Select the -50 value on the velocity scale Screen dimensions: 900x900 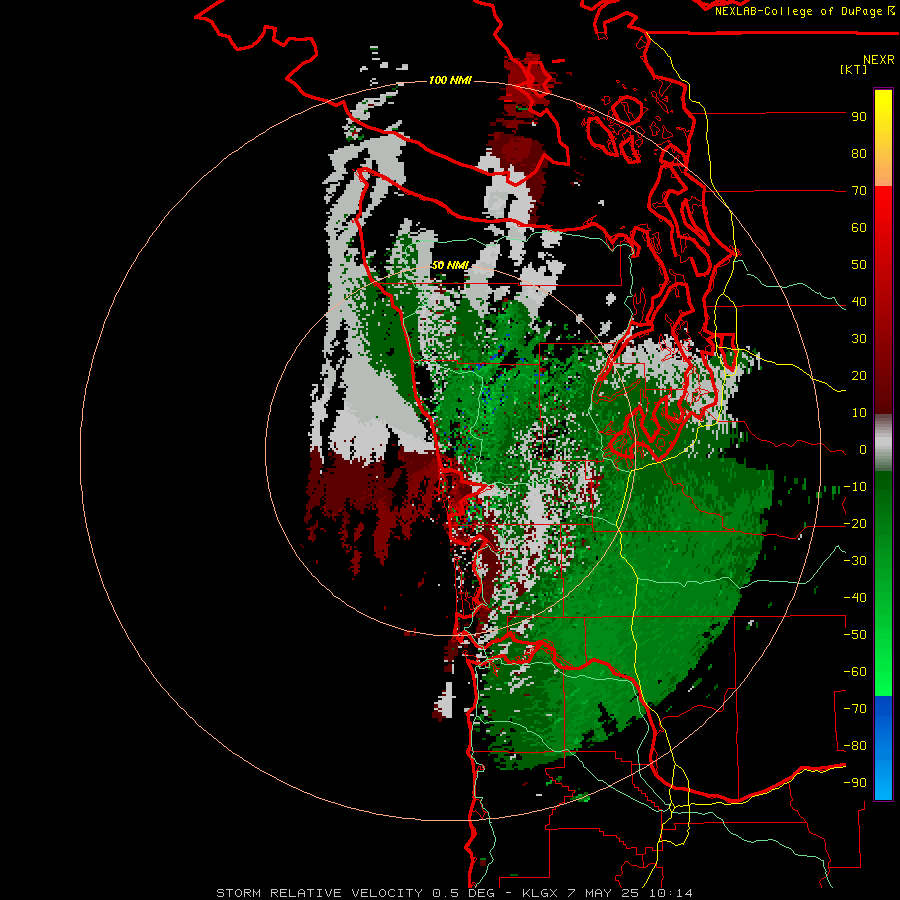(855, 635)
